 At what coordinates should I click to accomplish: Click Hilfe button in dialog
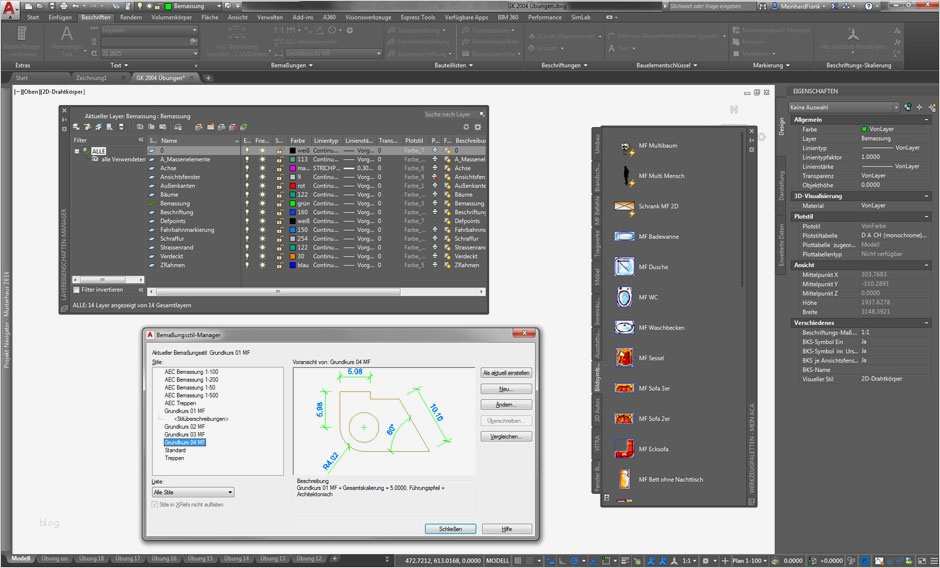(507, 529)
